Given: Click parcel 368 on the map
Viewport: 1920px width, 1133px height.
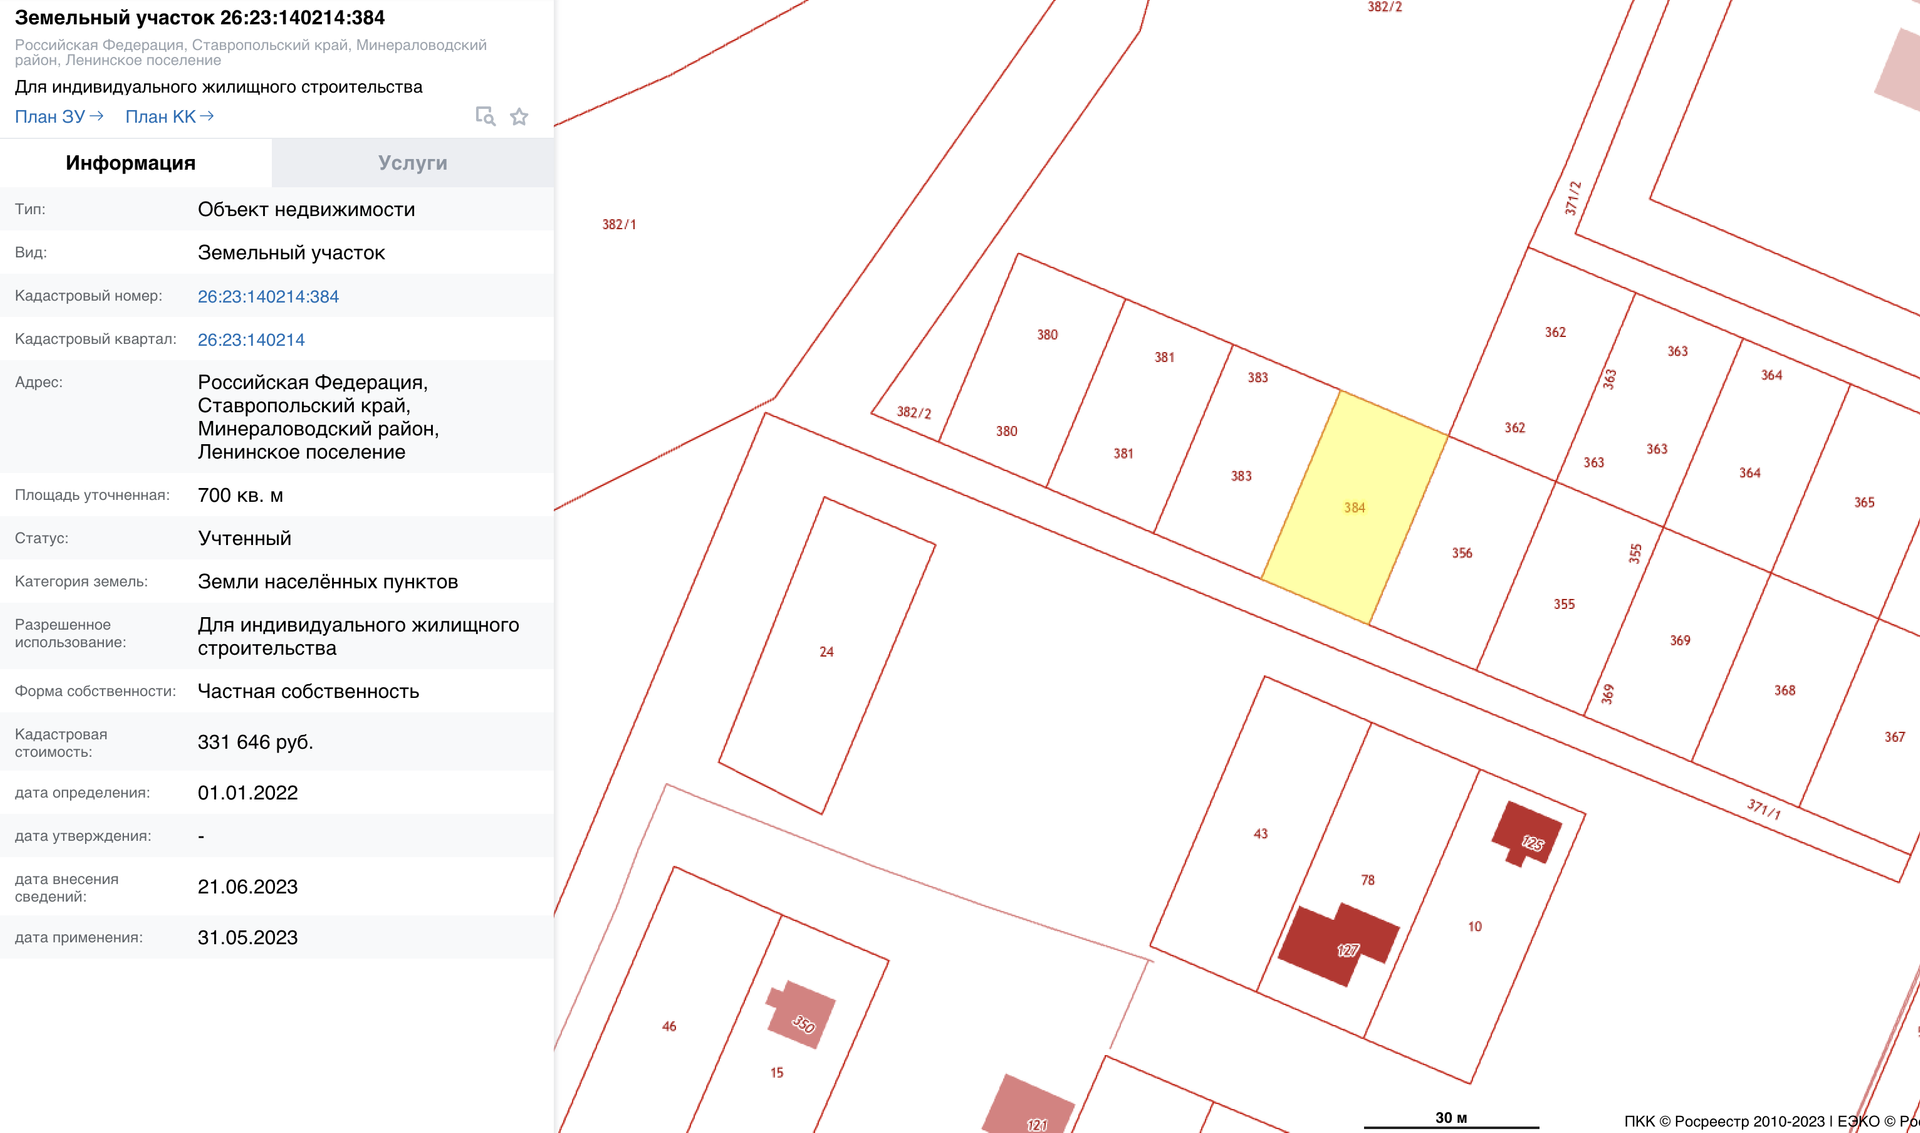Looking at the screenshot, I should click(x=1785, y=691).
